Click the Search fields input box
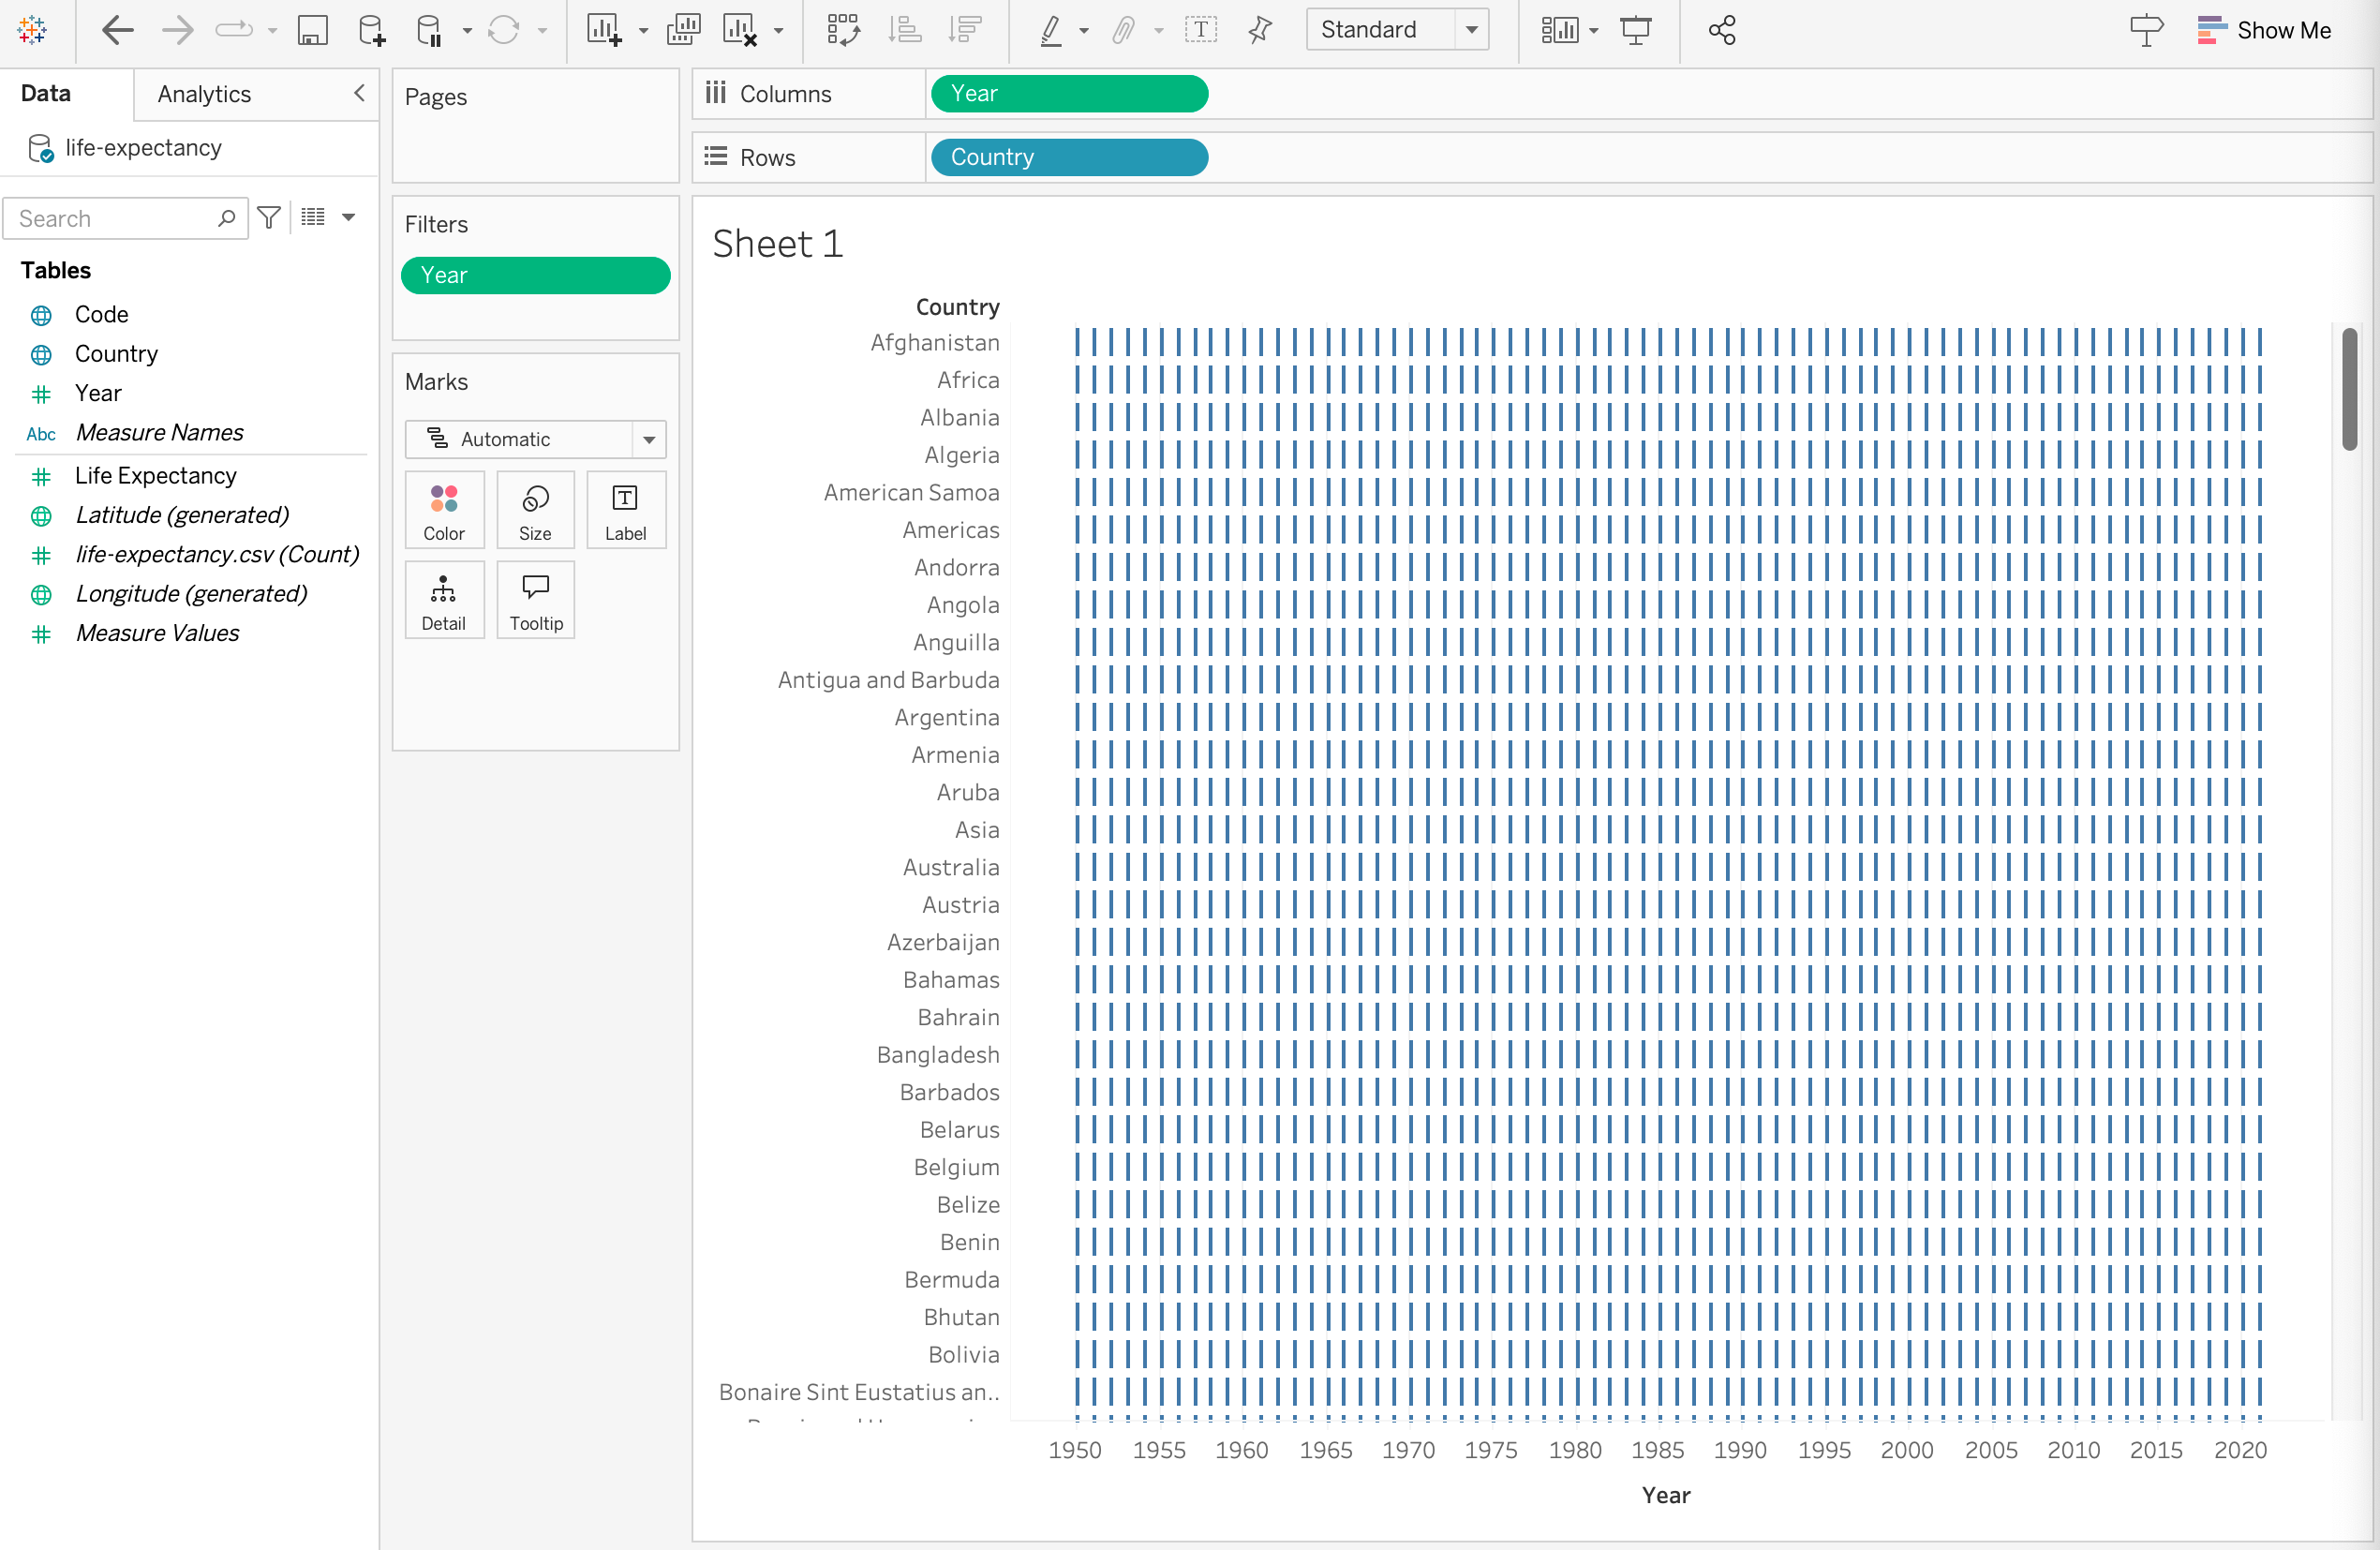 pyautogui.click(x=126, y=218)
